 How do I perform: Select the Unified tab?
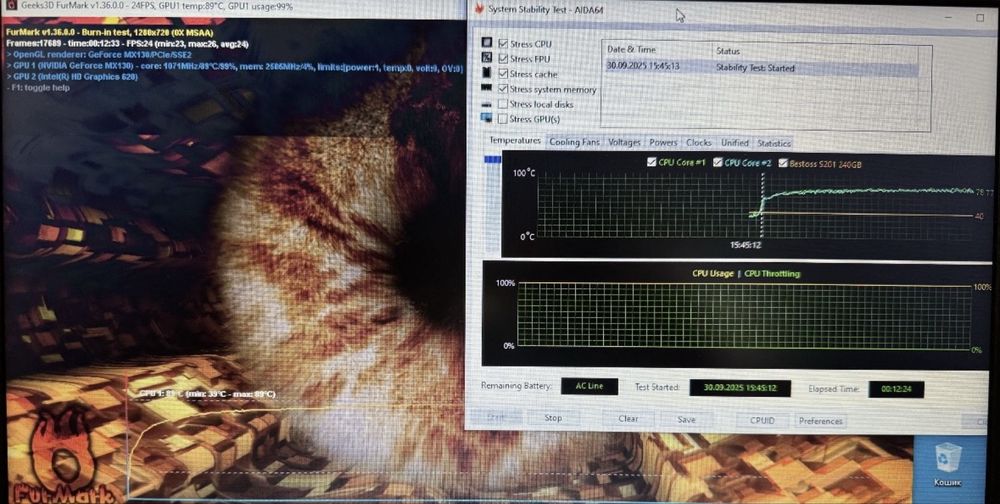pyautogui.click(x=735, y=143)
